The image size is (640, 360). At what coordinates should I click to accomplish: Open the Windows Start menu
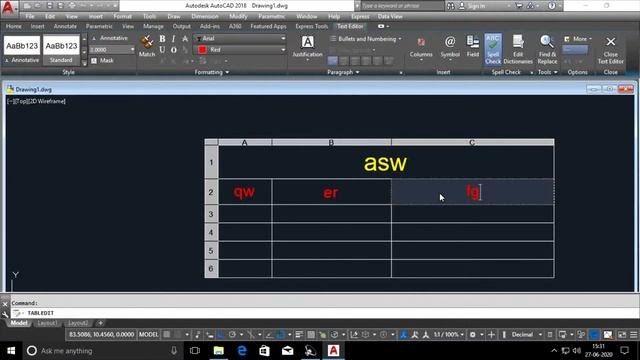pos(11,351)
